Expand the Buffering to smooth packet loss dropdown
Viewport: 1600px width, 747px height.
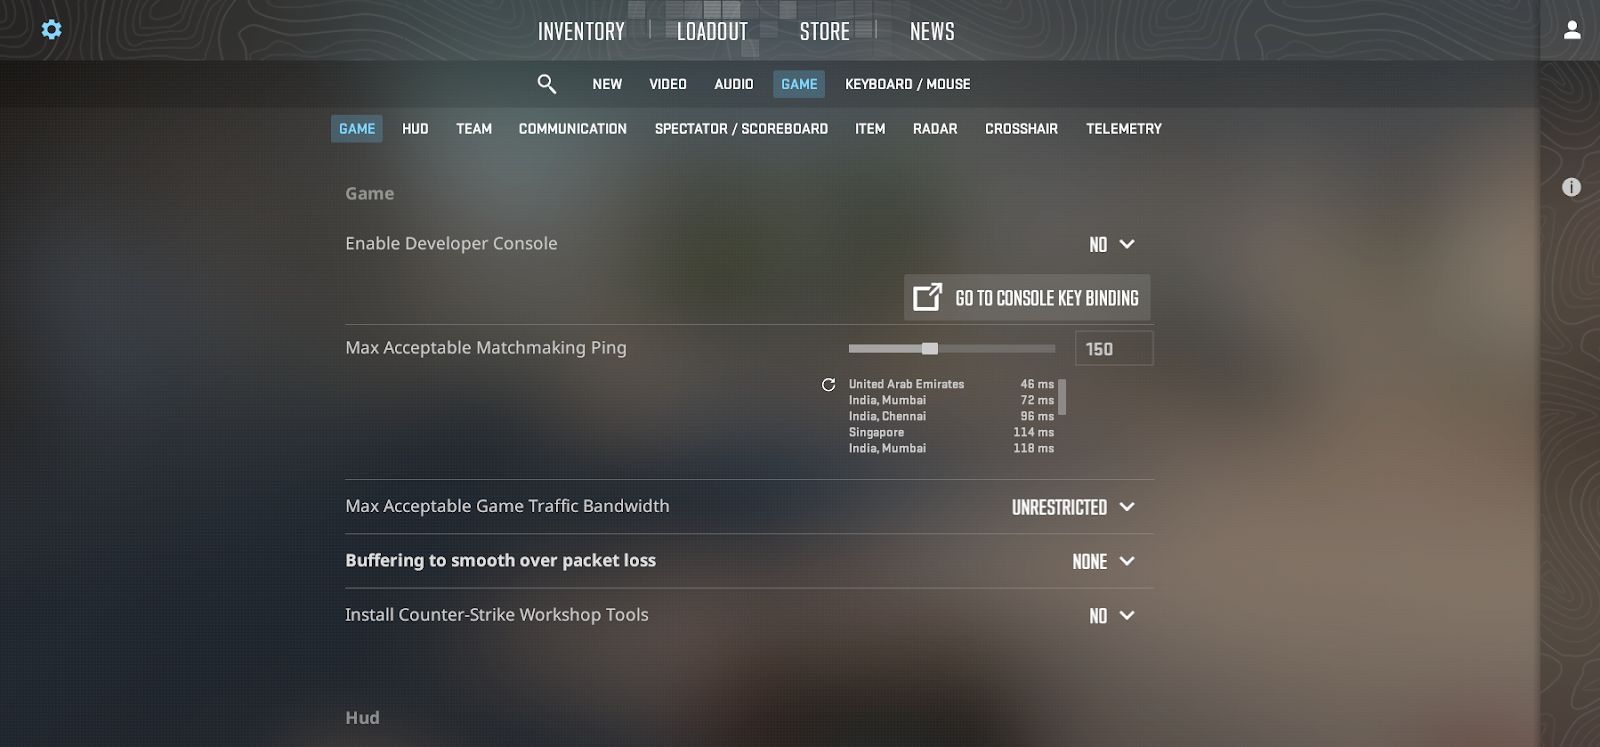click(x=1104, y=561)
